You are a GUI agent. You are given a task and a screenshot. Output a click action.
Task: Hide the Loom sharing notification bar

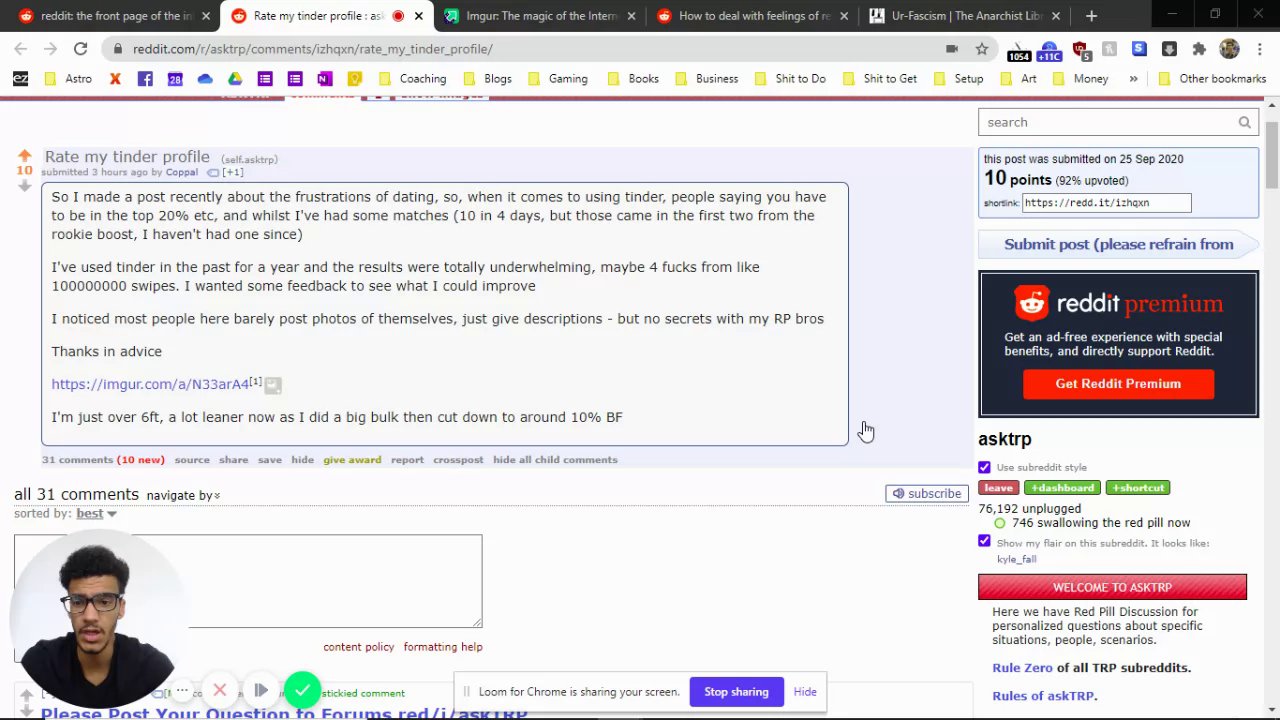[x=805, y=692]
